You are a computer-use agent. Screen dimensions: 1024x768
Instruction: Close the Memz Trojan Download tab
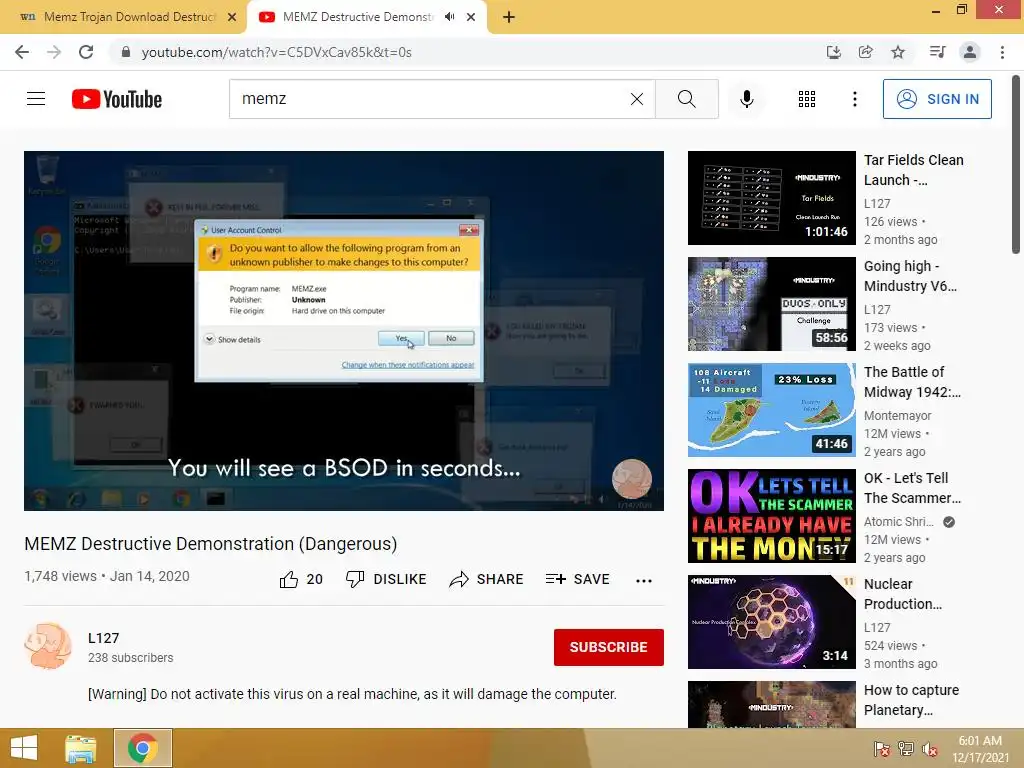click(232, 18)
